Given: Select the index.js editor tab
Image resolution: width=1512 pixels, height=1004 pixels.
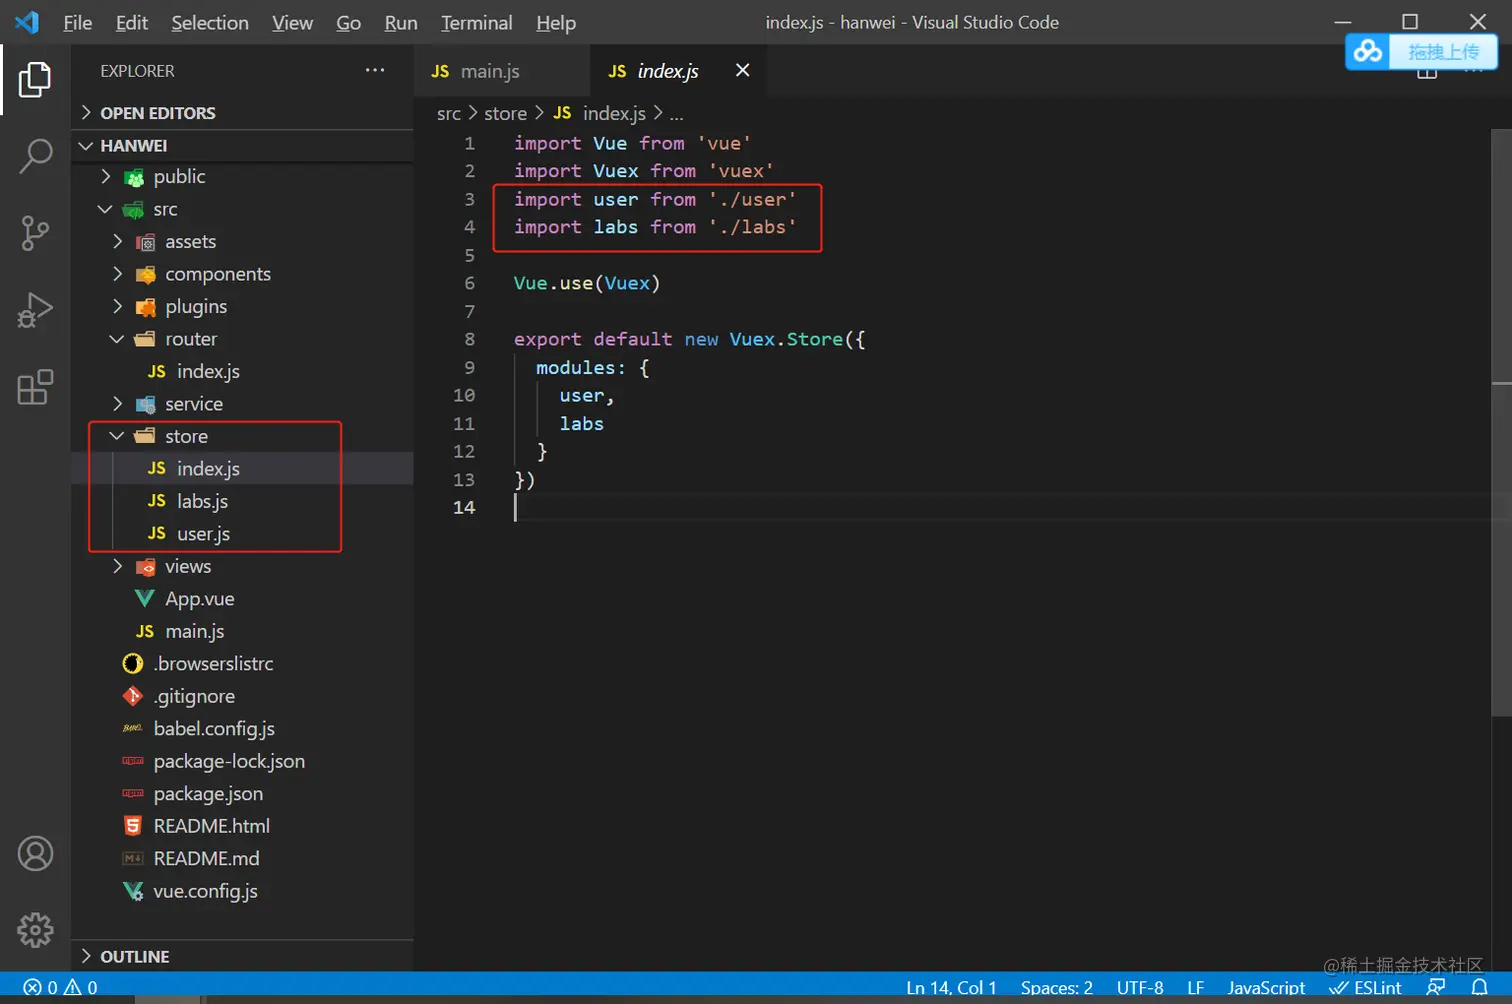Looking at the screenshot, I should point(679,71).
